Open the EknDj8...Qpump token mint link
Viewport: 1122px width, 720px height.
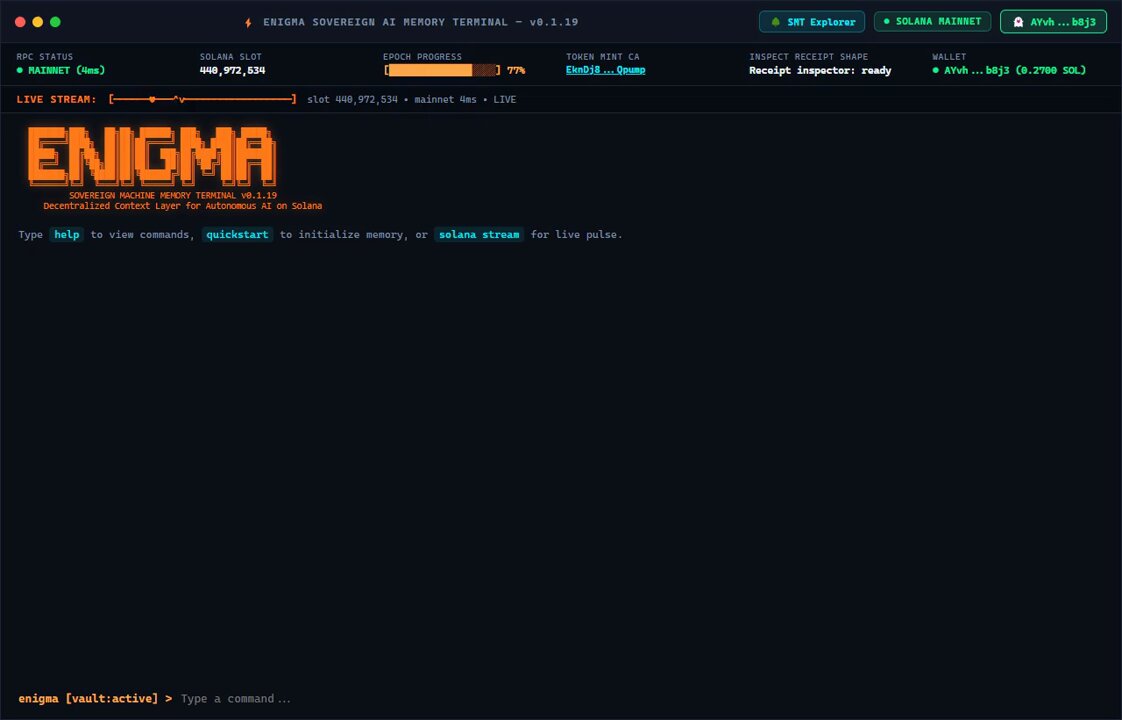tap(605, 70)
